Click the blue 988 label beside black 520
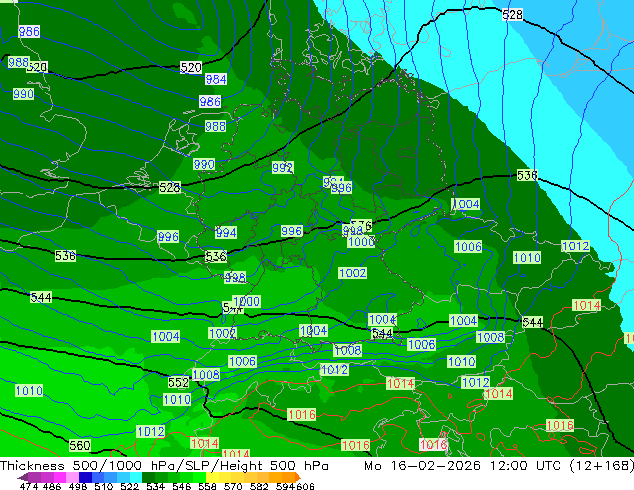Screen dimensions: 634x490 pyautogui.click(x=18, y=62)
